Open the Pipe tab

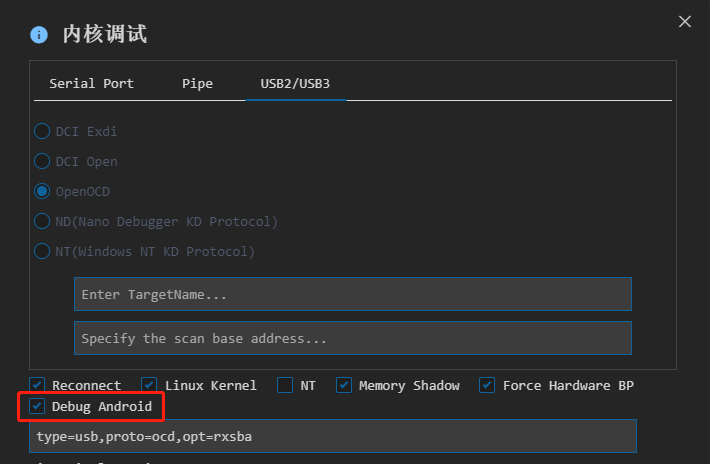click(x=197, y=84)
